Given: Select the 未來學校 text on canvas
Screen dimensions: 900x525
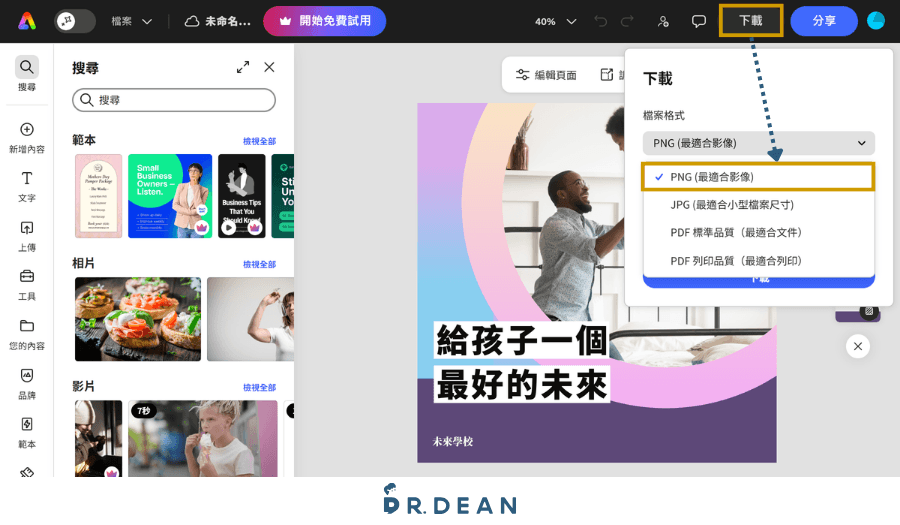Looking at the screenshot, I should tap(453, 441).
